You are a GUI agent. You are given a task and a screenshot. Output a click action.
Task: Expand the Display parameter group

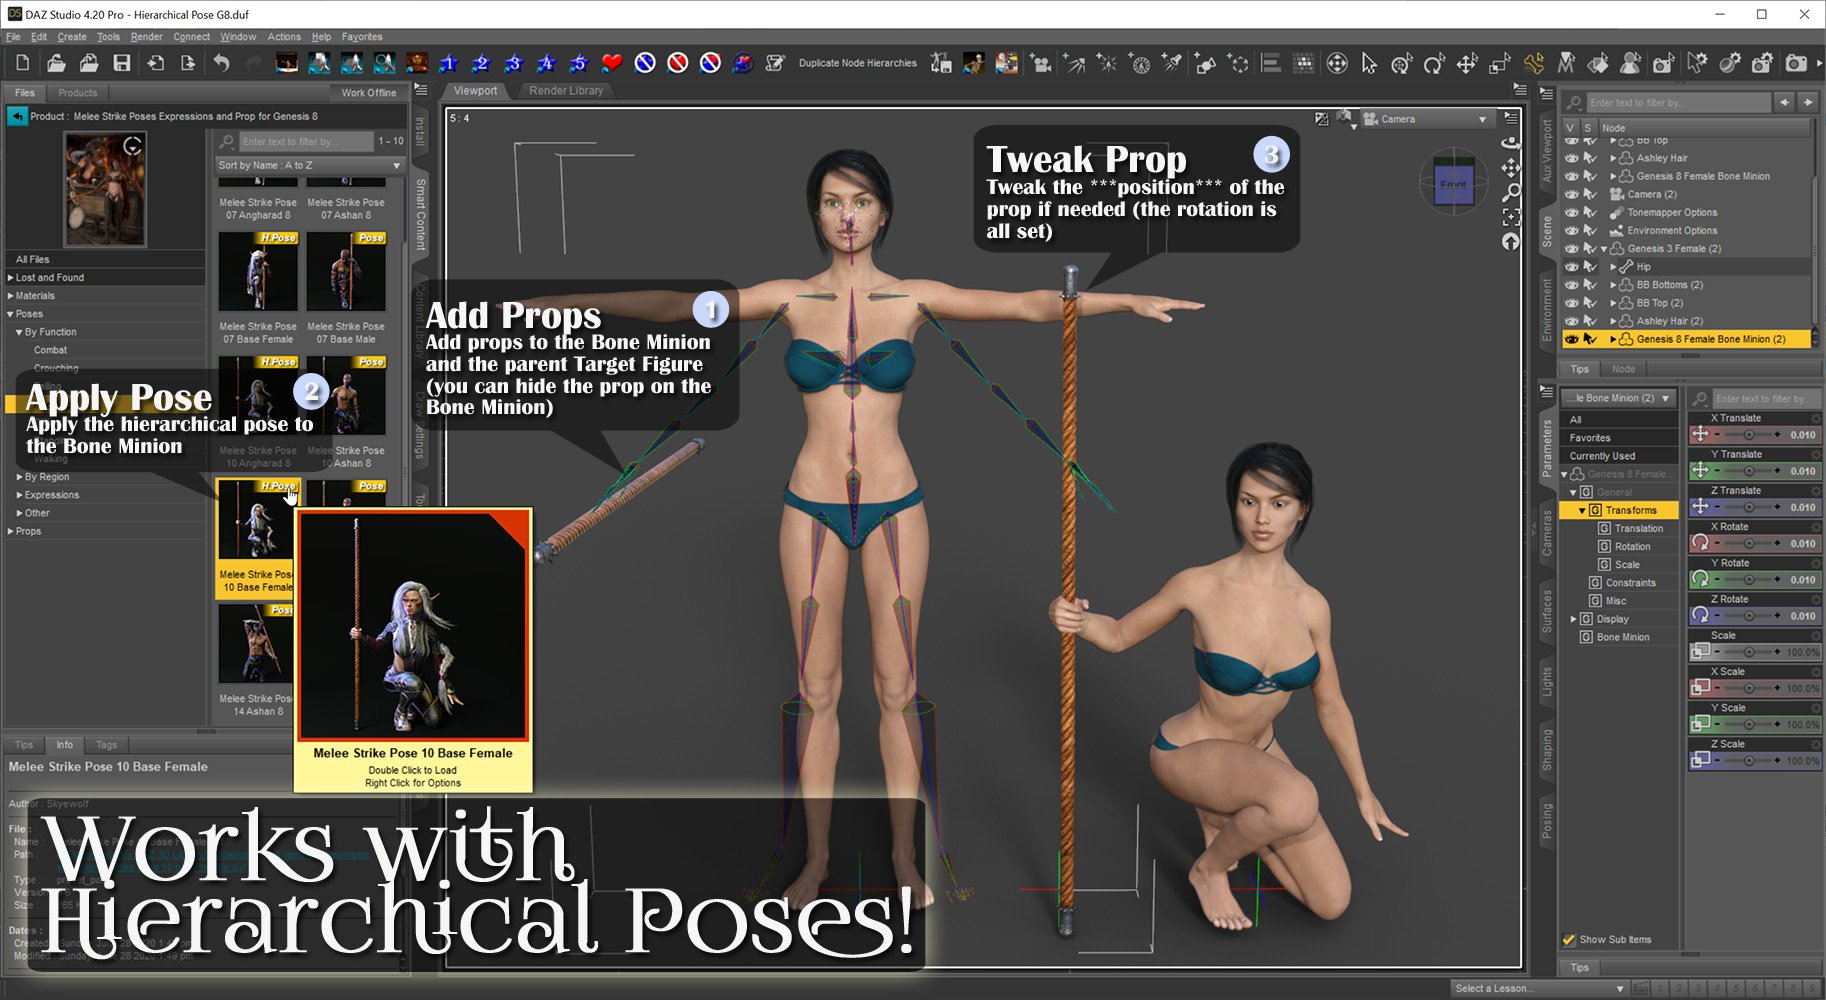click(1573, 619)
